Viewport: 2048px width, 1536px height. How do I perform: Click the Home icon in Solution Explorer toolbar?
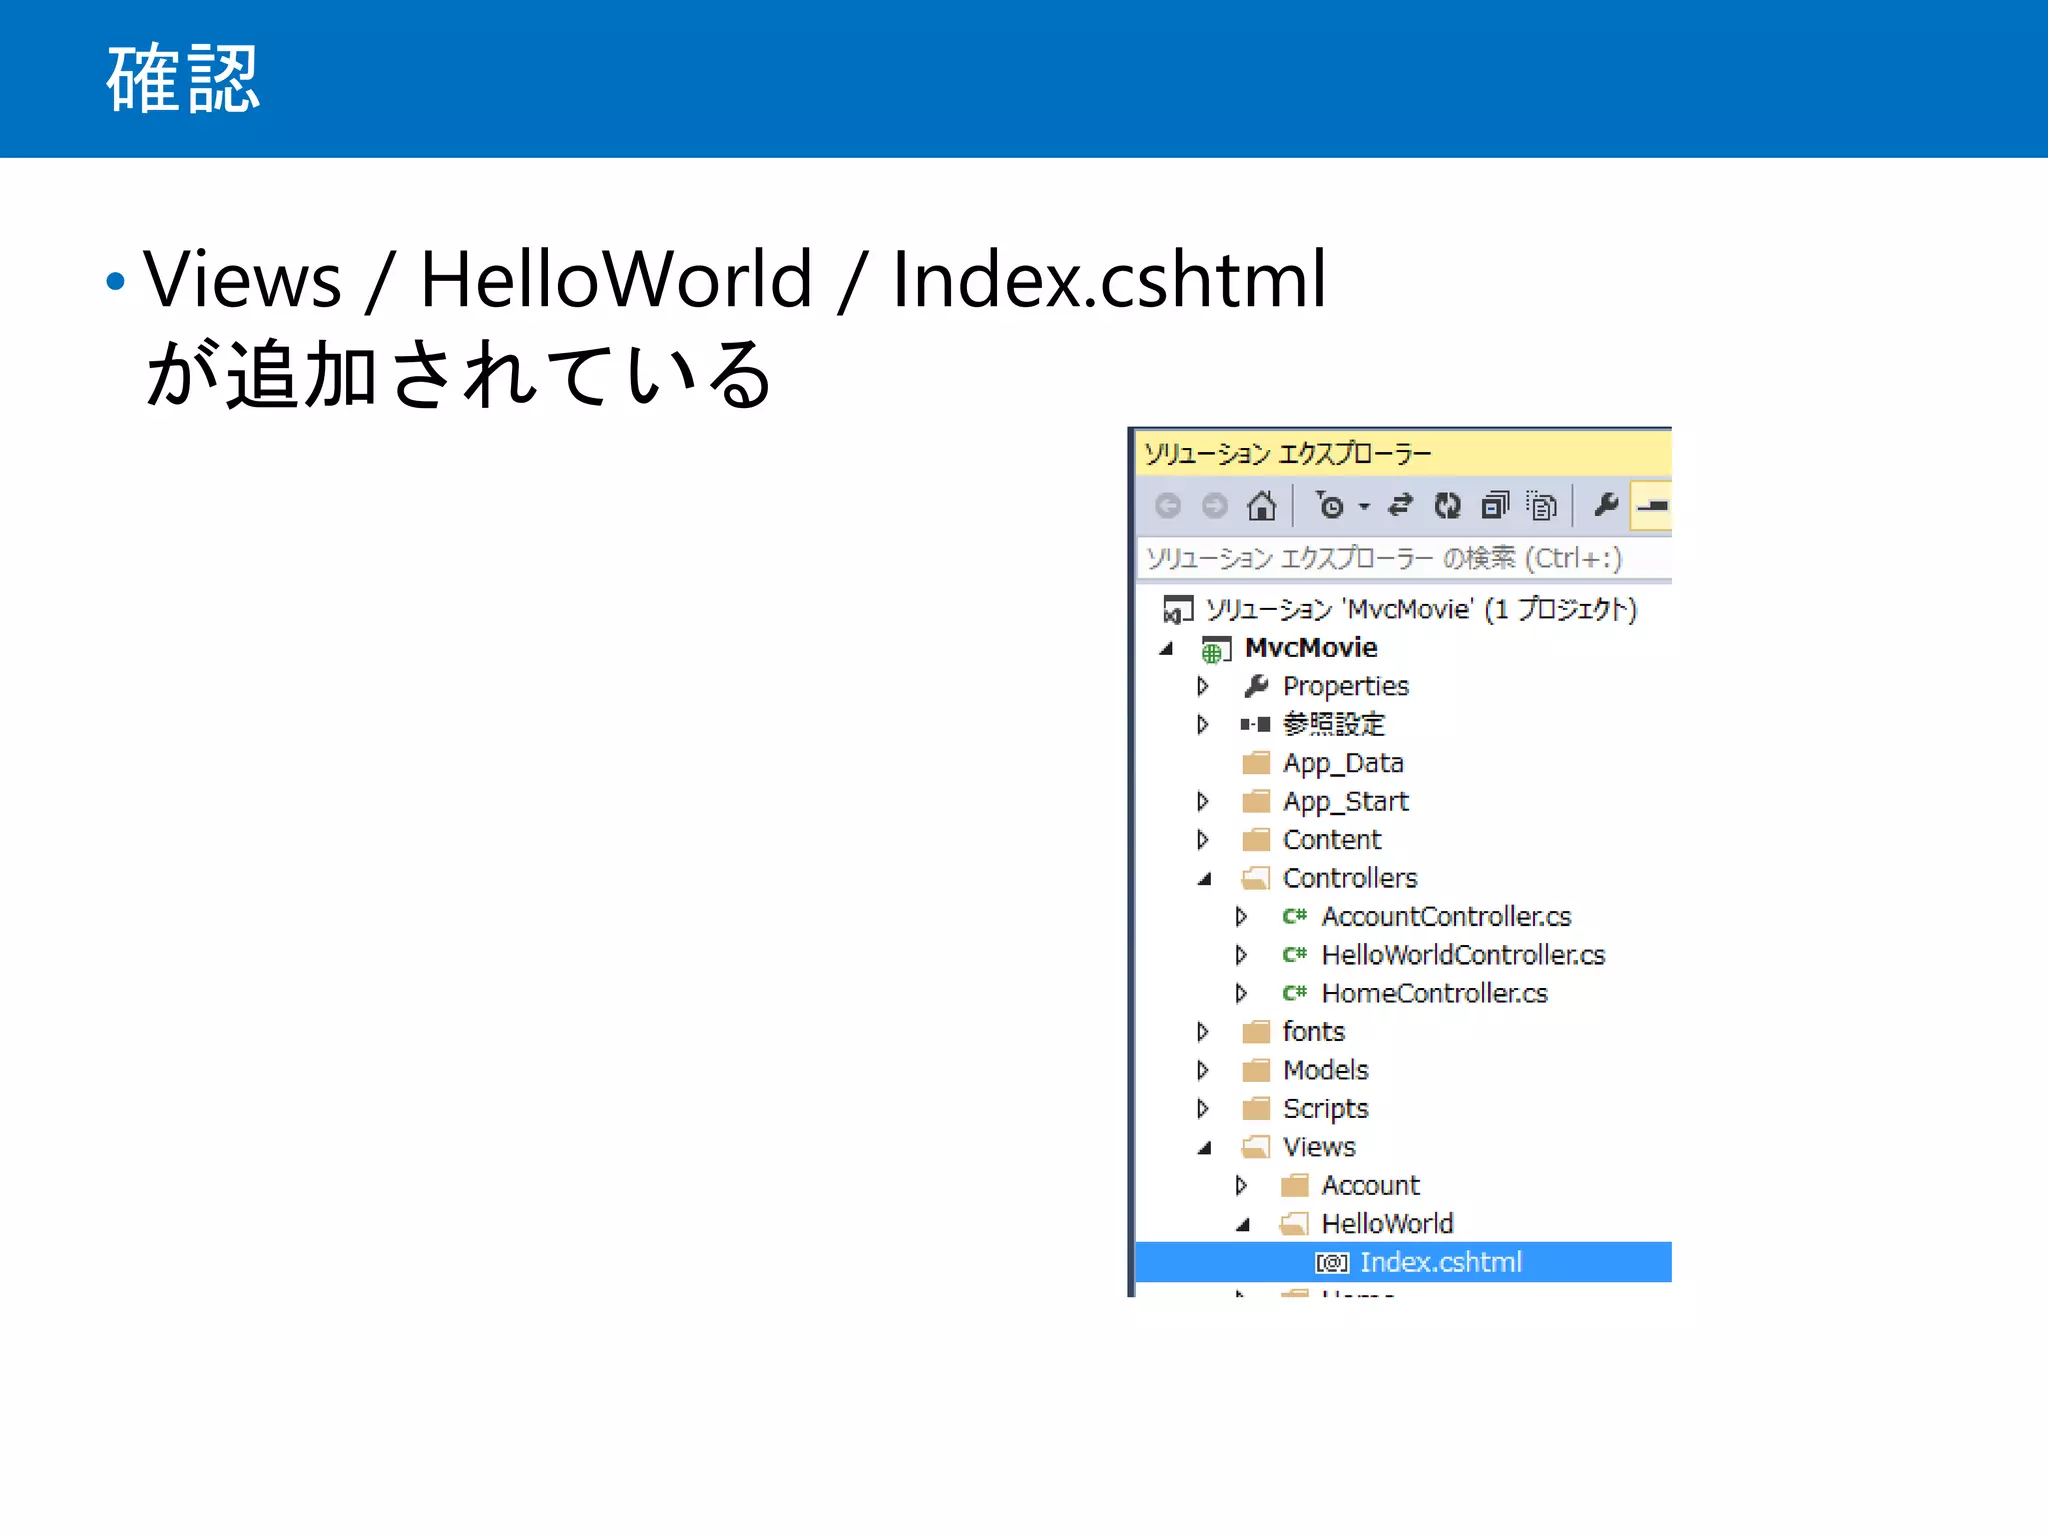coord(1261,506)
